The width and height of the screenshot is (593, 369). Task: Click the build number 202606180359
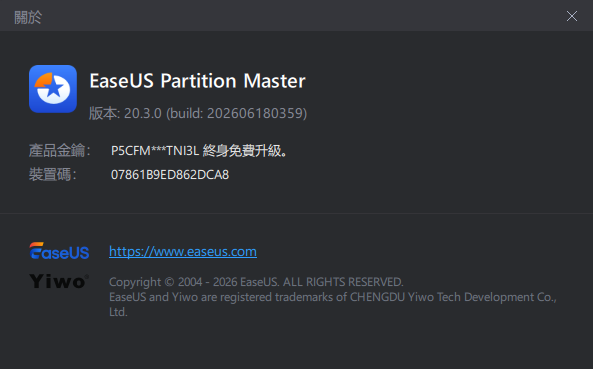click(255, 113)
